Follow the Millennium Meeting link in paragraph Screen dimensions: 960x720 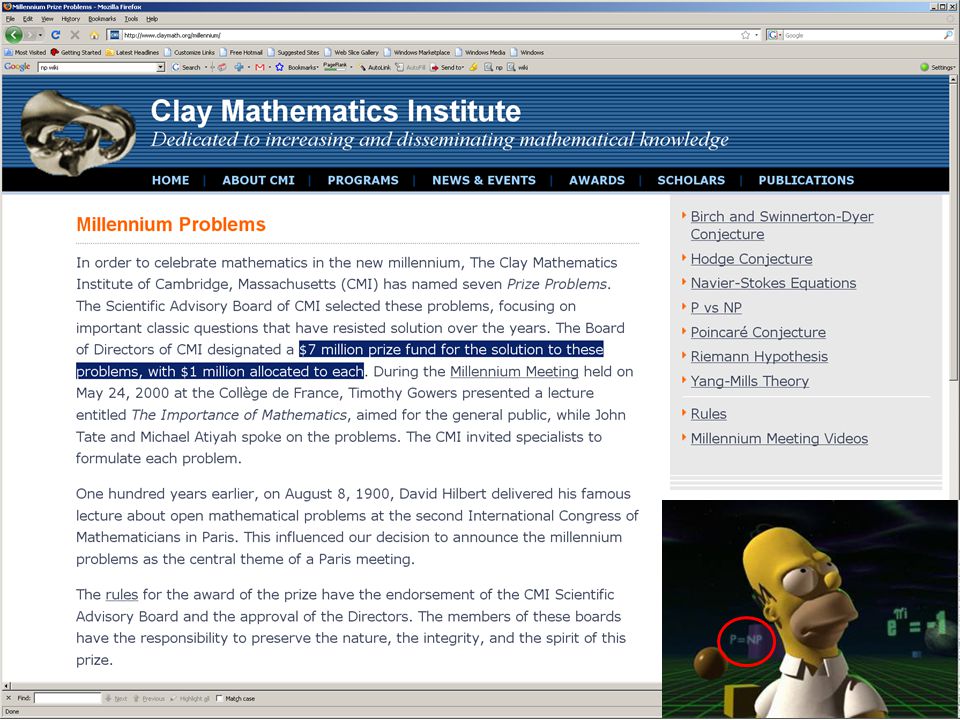pos(514,372)
